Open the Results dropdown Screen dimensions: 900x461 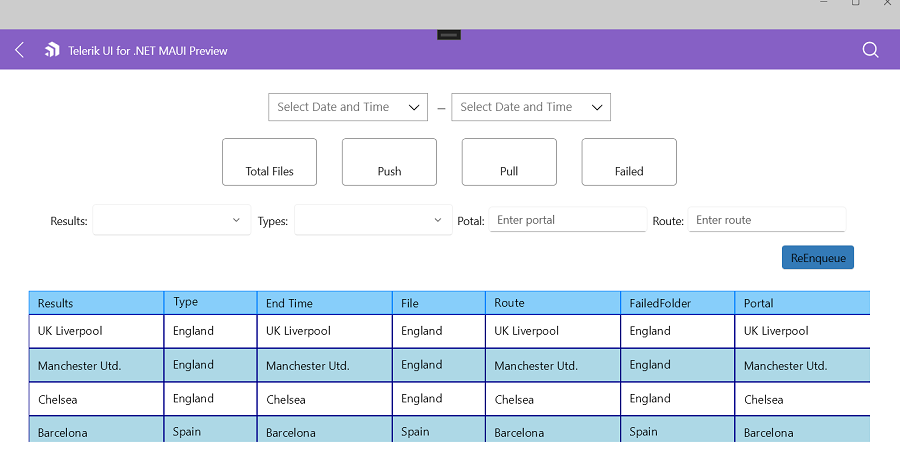tap(171, 220)
